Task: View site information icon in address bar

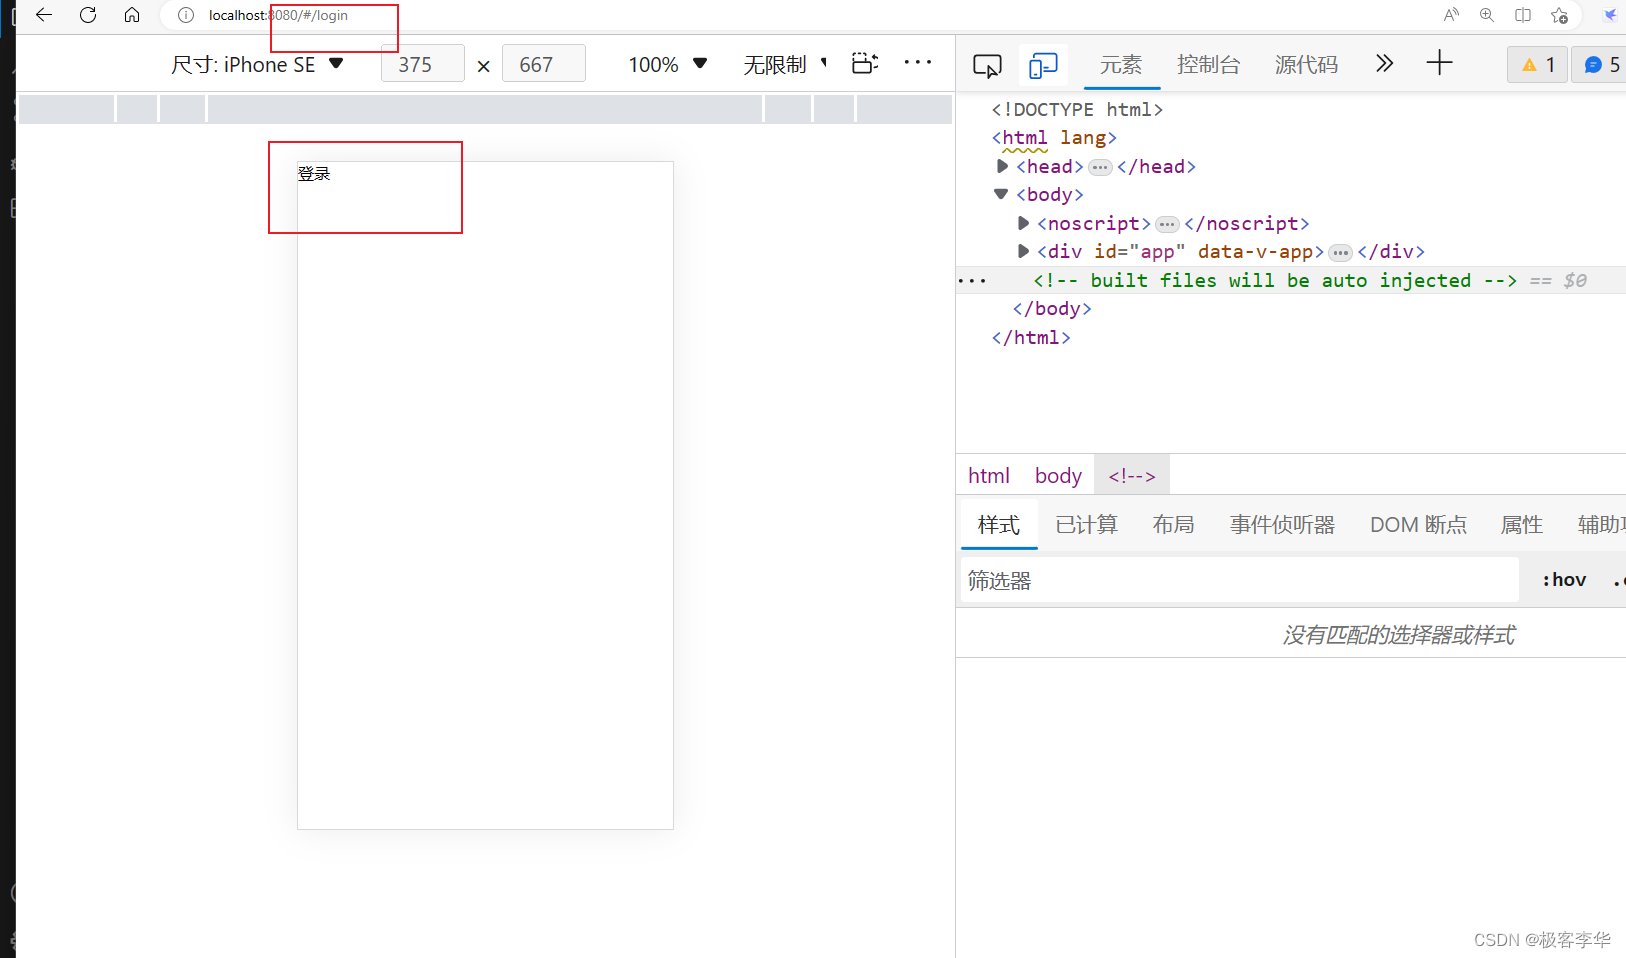Action: (x=186, y=15)
